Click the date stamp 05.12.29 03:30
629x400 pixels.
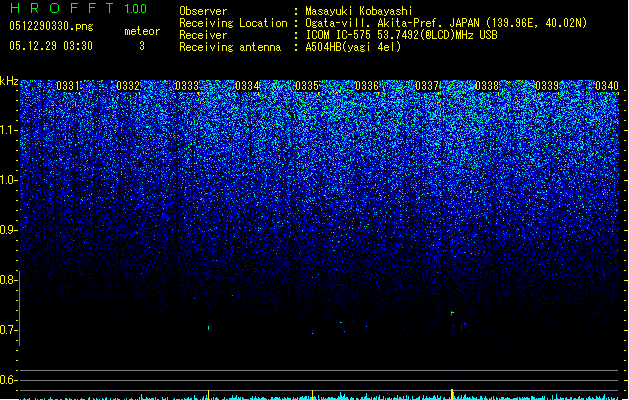click(51, 46)
